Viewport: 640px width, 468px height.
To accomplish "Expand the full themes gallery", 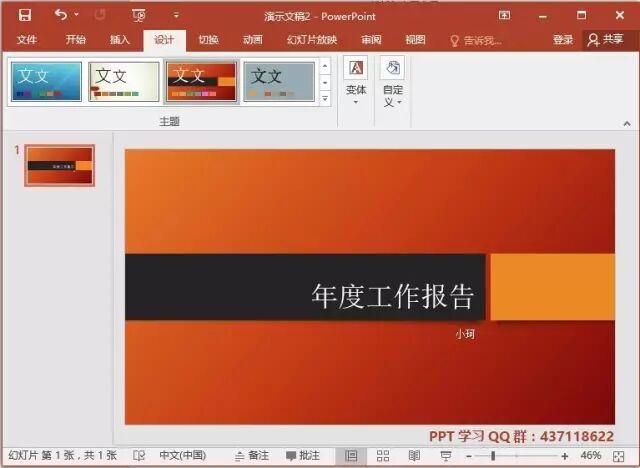I will tap(325, 98).
